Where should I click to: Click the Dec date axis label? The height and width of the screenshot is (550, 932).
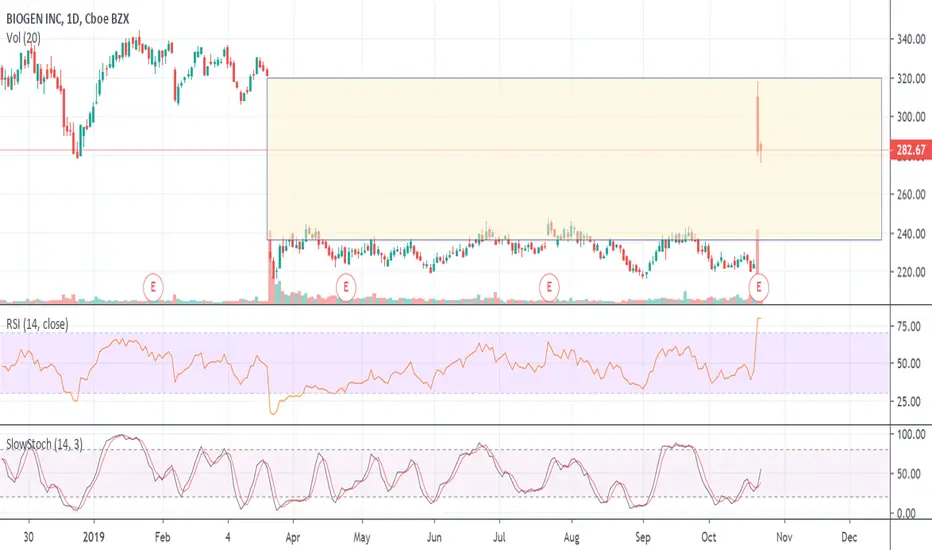[x=849, y=537]
